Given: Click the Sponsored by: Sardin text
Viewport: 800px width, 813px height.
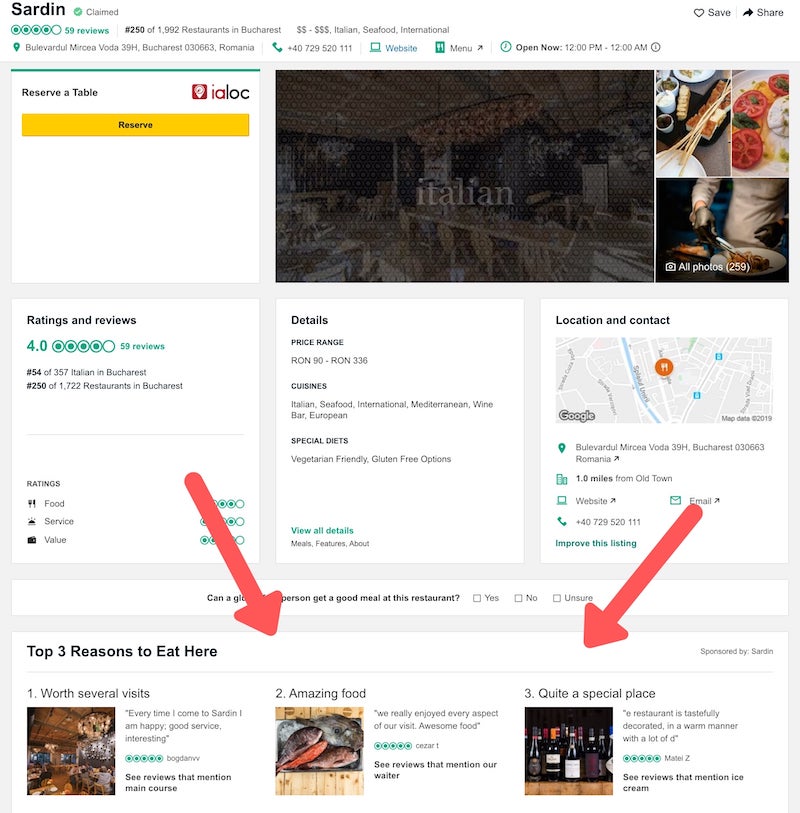Looking at the screenshot, I should [x=736, y=651].
